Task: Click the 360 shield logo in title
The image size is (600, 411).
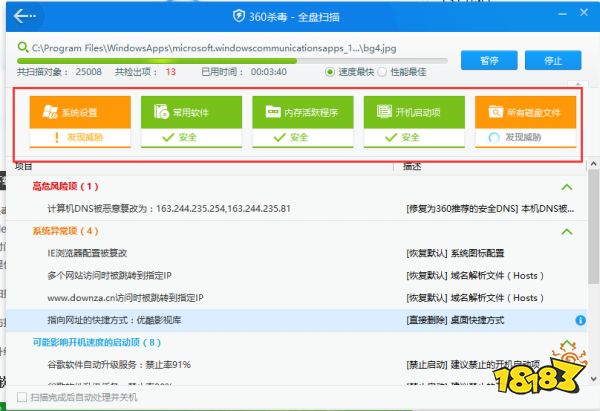Action: click(239, 16)
